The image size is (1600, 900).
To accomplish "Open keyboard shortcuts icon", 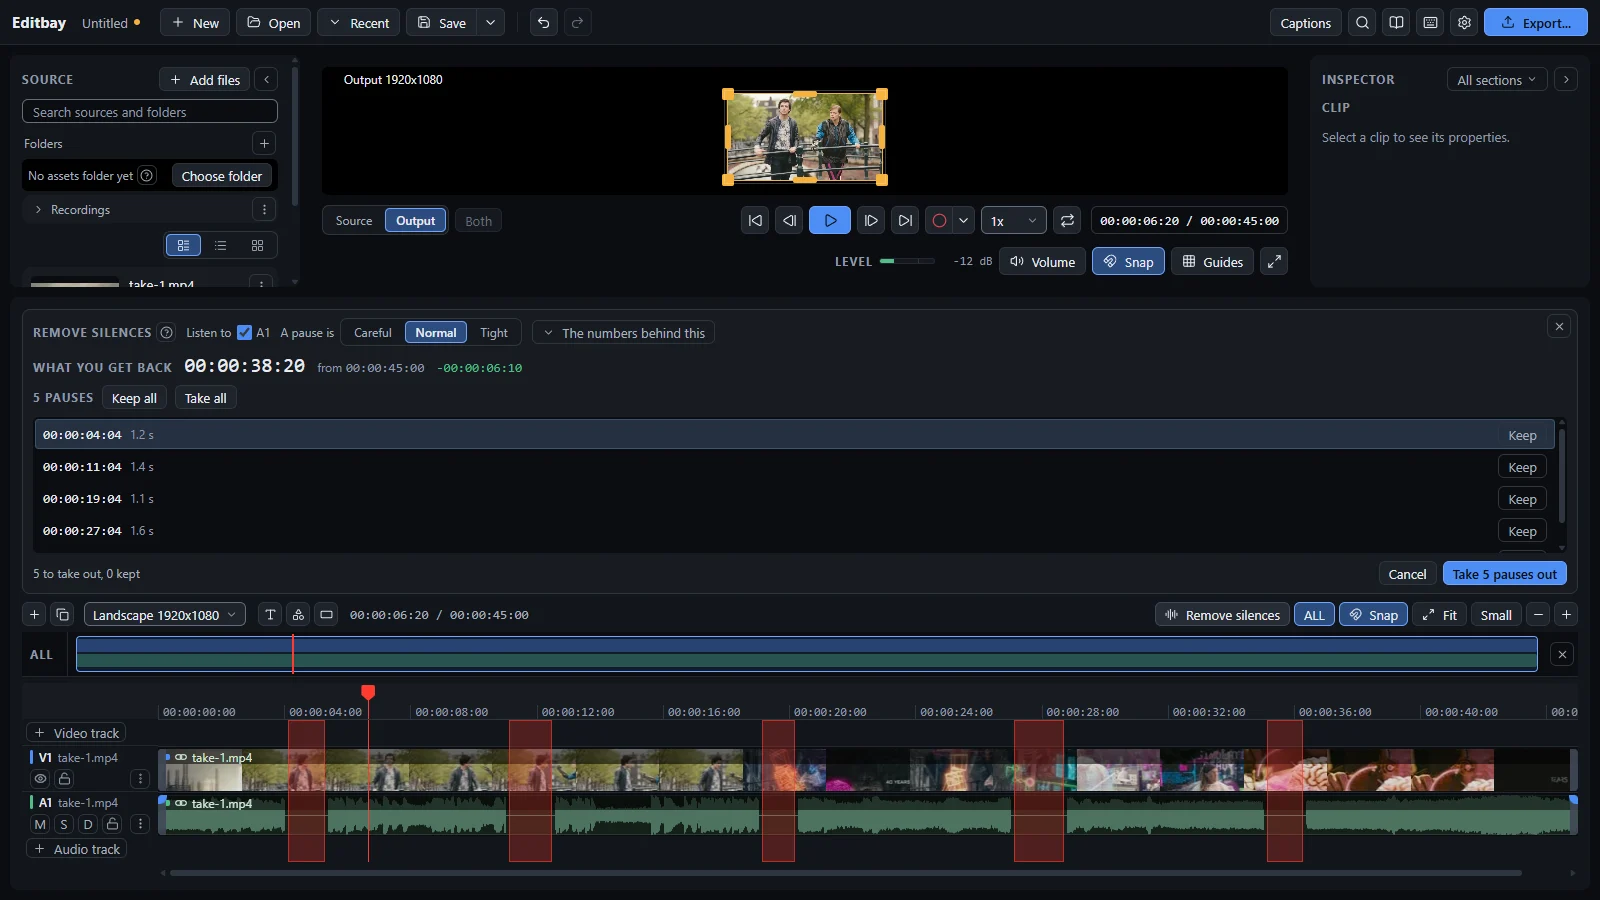I will tap(1430, 23).
